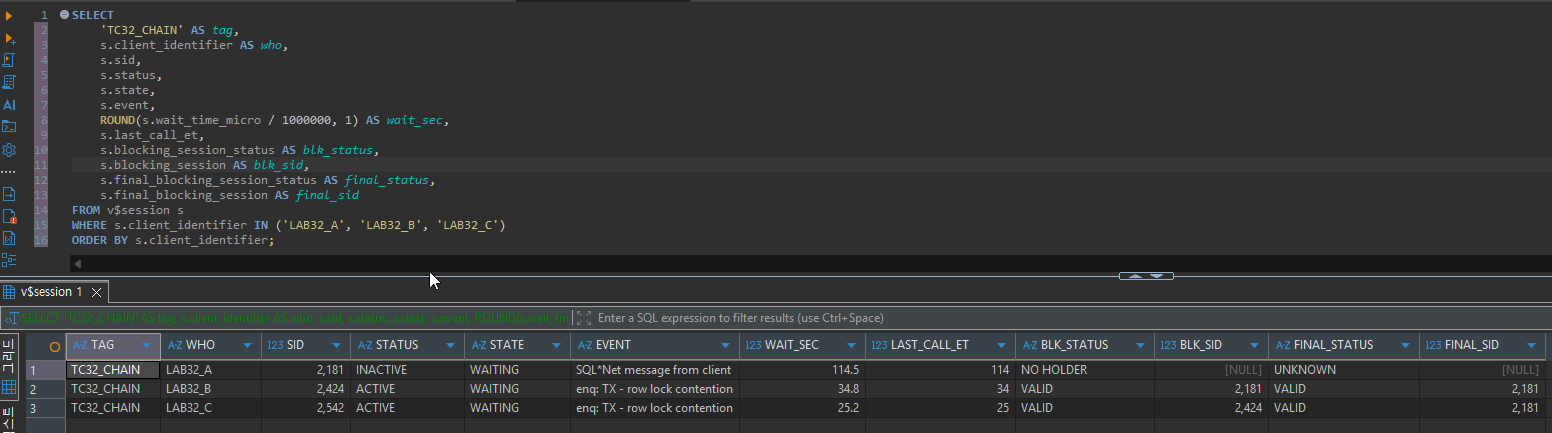Open the STATE column filter dropdown

click(557, 345)
